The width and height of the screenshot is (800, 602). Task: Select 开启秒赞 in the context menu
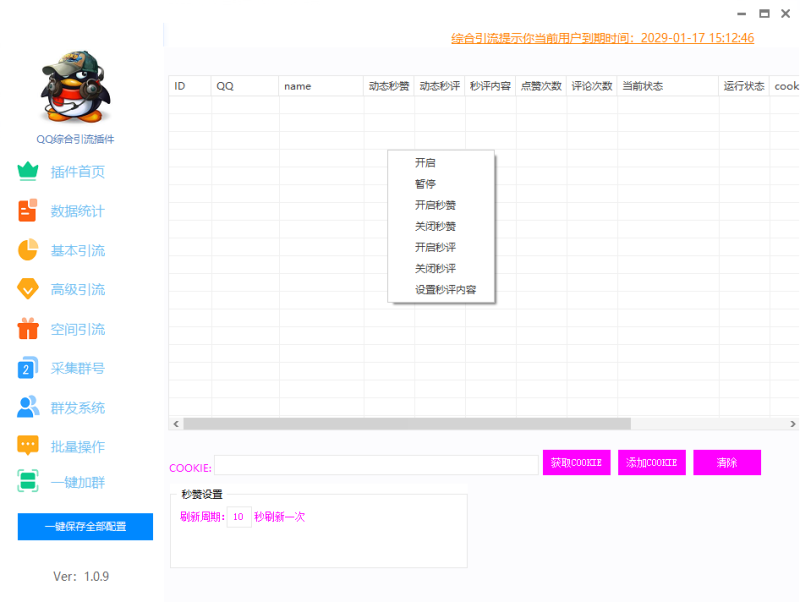436,205
